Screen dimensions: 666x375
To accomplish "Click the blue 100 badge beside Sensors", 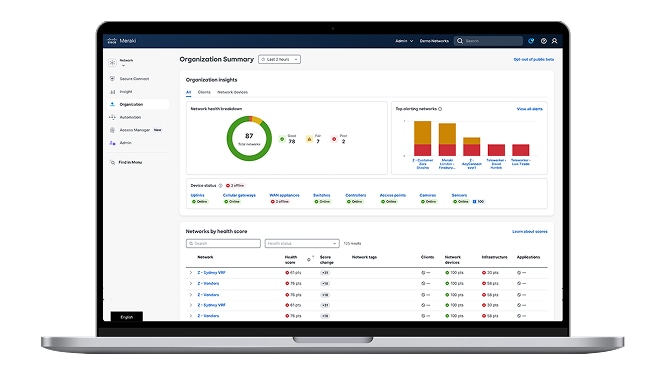I will [x=478, y=202].
